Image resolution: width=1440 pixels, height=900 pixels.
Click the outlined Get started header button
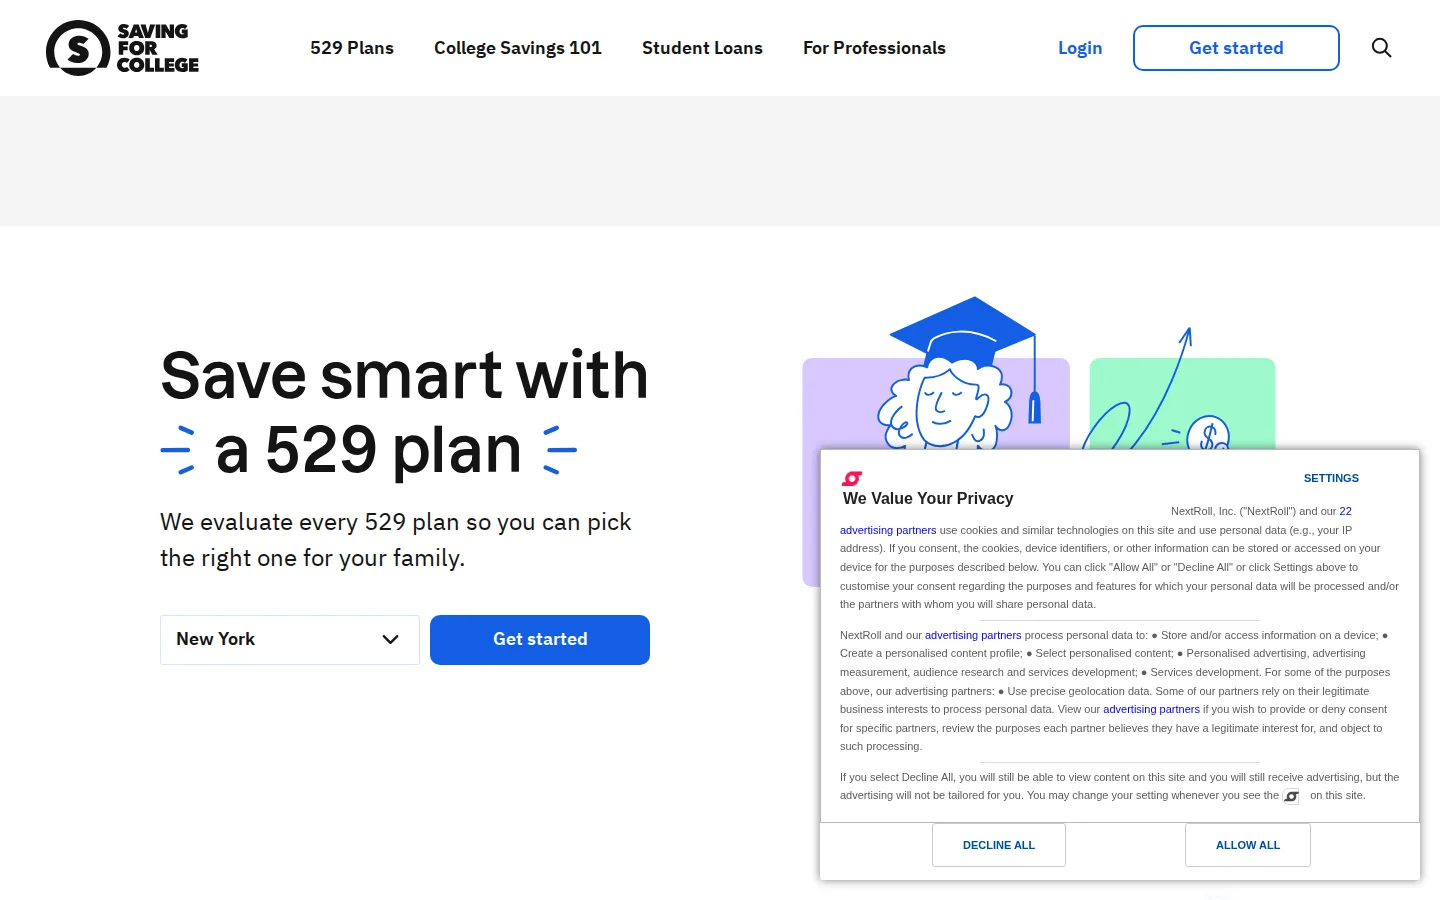pos(1236,48)
